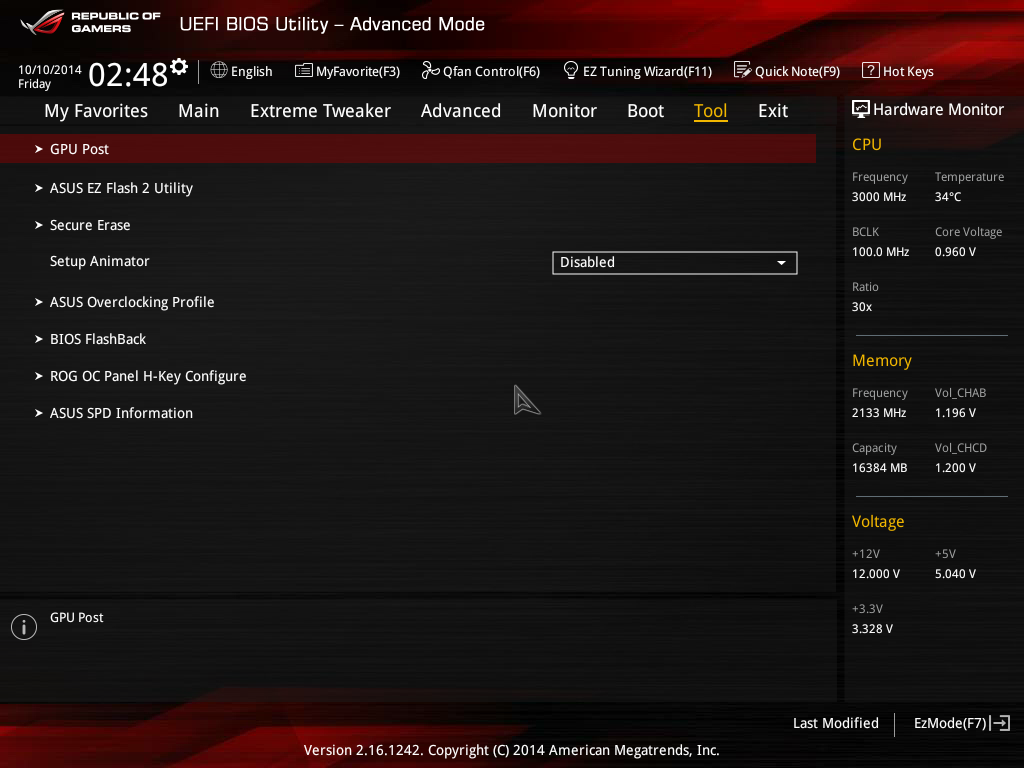Click the BCLK 100.0 MHz value
The height and width of the screenshot is (768, 1024).
(x=880, y=251)
